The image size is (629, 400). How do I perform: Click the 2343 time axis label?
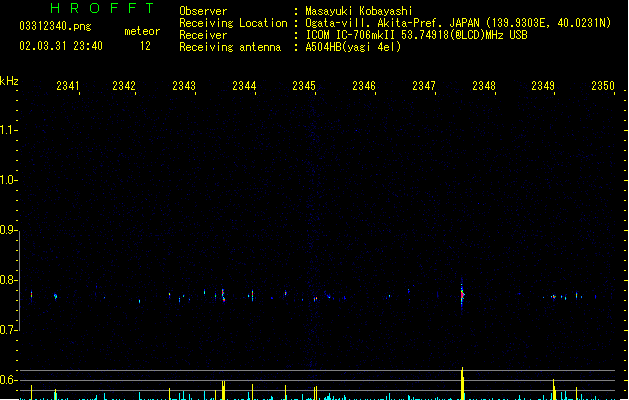184,86
